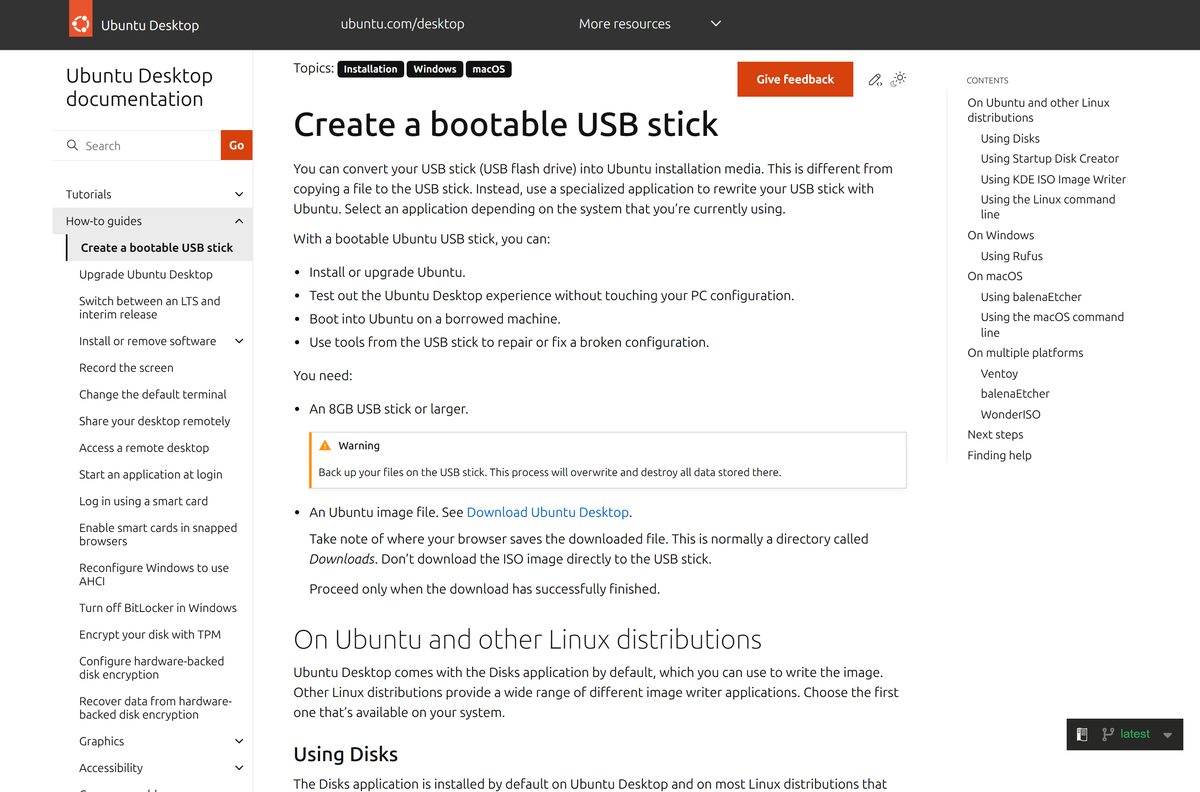Open Upgrade Ubuntu Desktop guide
This screenshot has width=1200, height=792.
[x=146, y=274]
